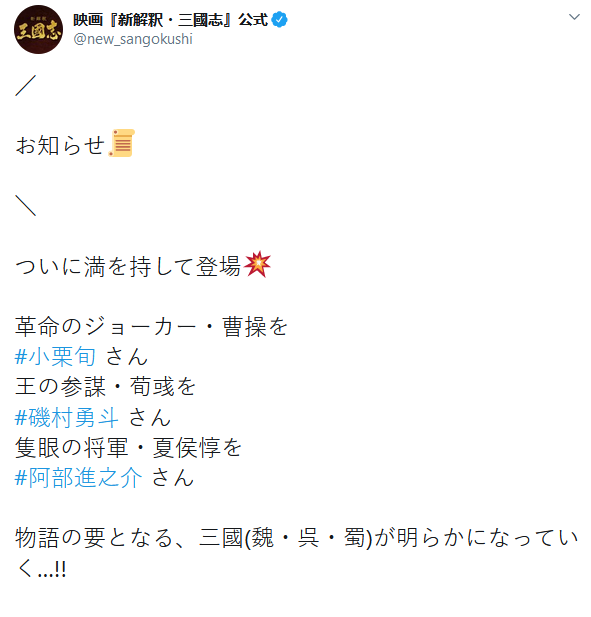Click the line 王の参謀・荀彧を
Screen dimensions: 591x617
105,386
